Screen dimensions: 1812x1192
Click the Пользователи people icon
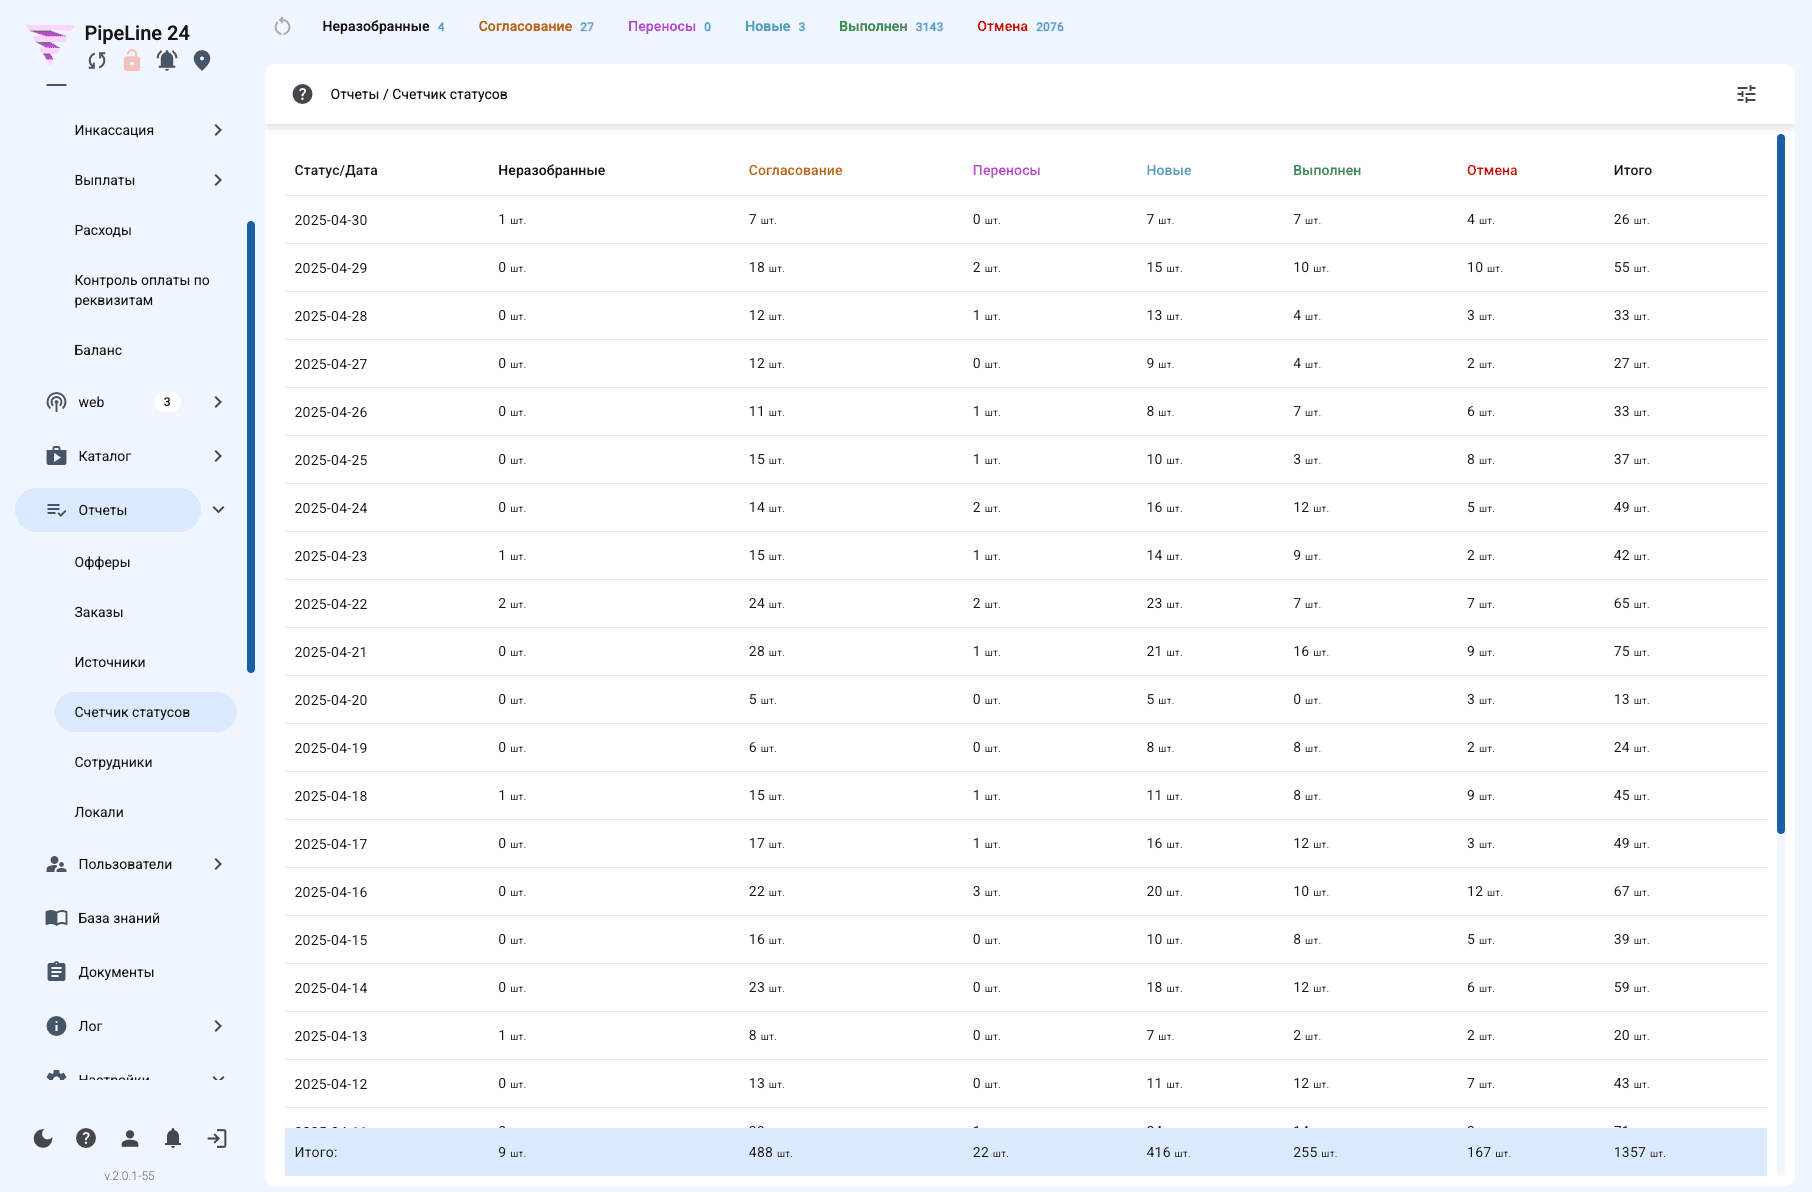[56, 864]
